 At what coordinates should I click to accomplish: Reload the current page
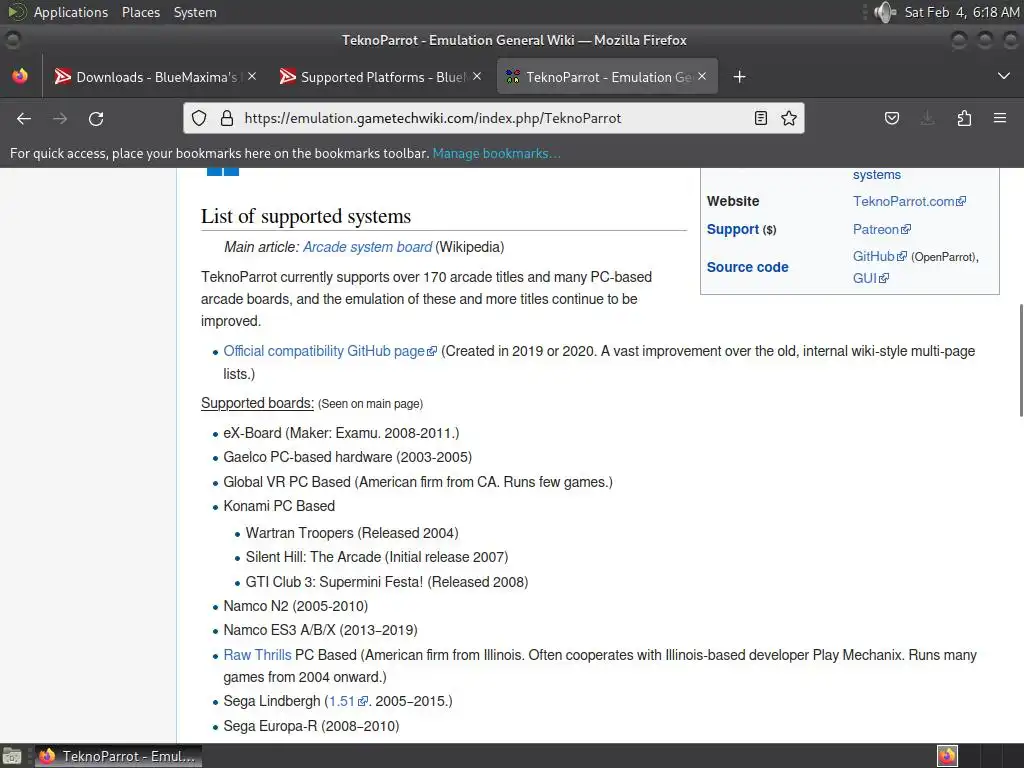[x=96, y=118]
